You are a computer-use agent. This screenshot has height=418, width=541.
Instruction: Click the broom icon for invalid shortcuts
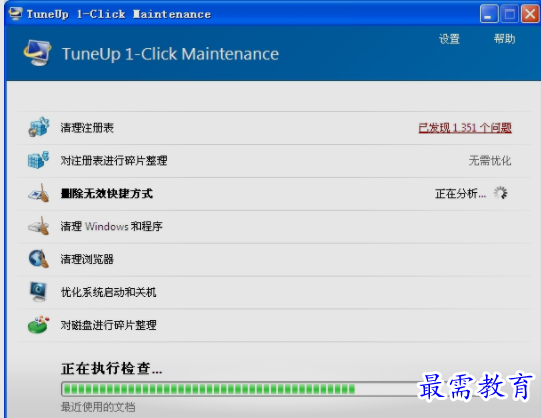click(39, 193)
